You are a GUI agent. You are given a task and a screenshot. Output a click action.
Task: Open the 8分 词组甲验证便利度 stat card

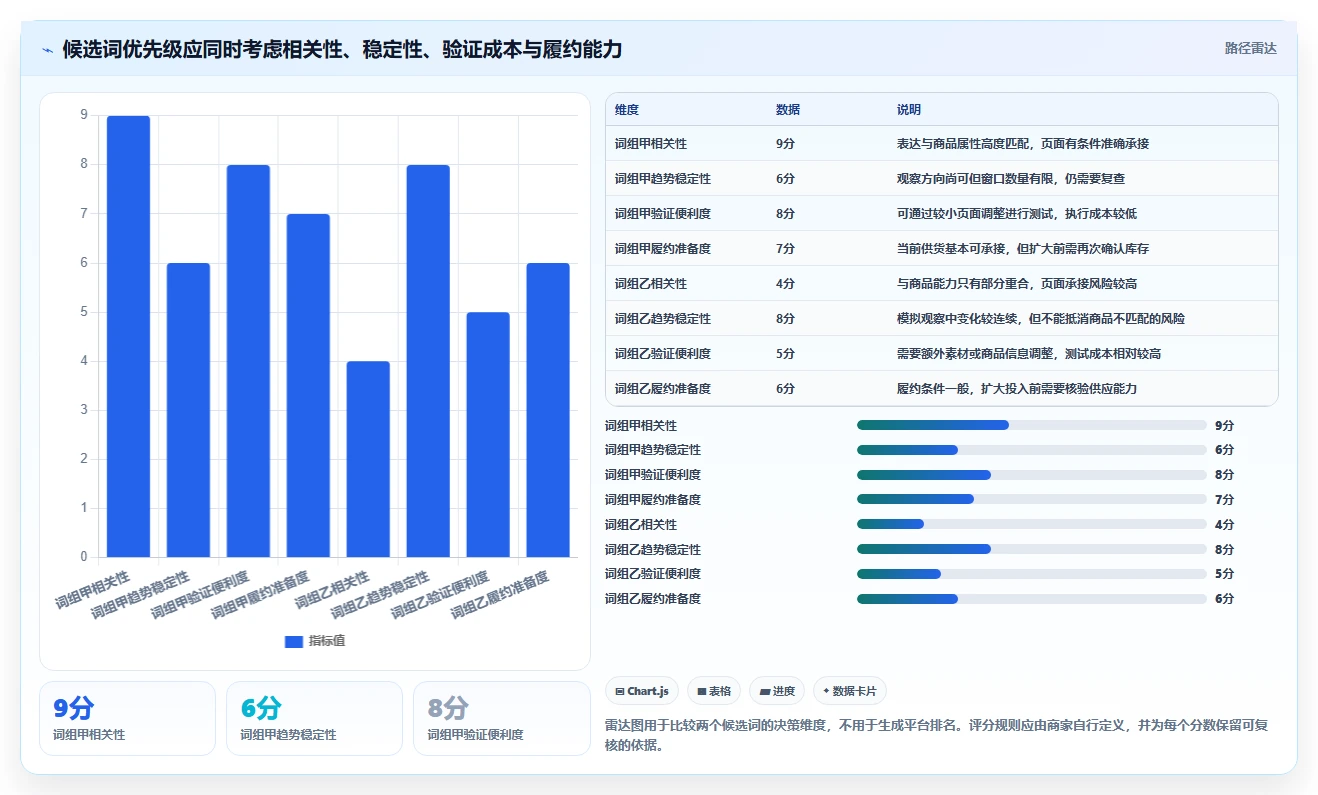[502, 718]
